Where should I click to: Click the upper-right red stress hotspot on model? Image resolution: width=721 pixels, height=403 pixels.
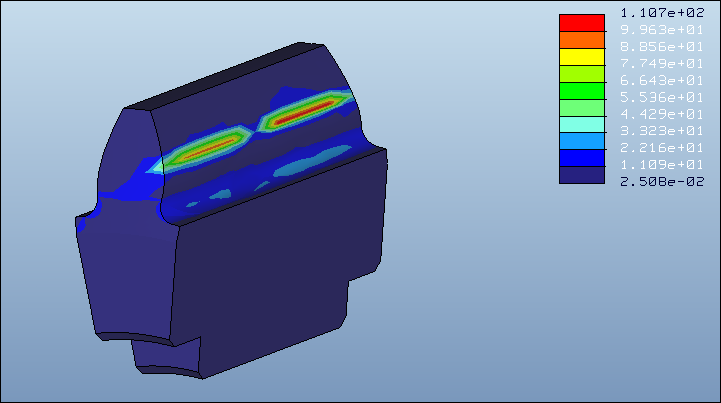[304, 112]
